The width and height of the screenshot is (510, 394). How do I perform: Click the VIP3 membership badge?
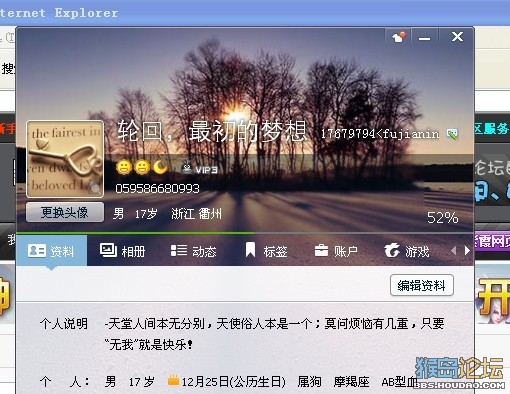pos(199,168)
